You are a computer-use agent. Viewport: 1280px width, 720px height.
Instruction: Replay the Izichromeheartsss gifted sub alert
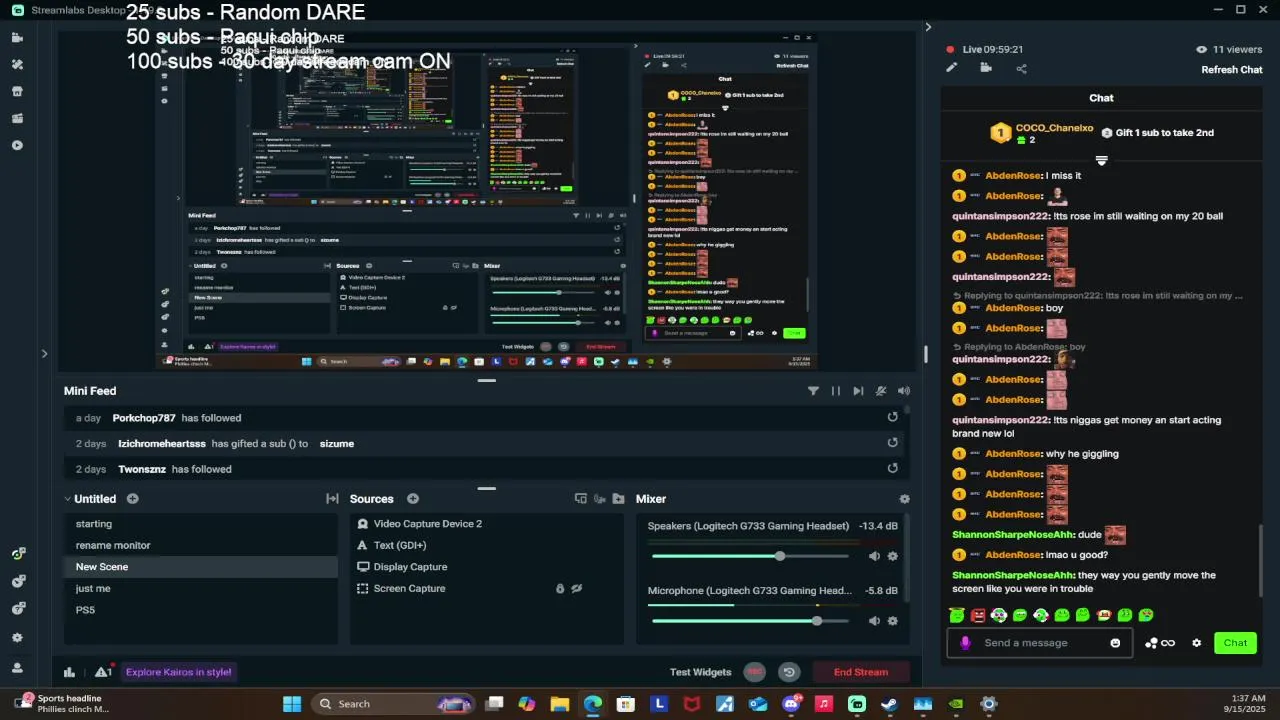[893, 443]
